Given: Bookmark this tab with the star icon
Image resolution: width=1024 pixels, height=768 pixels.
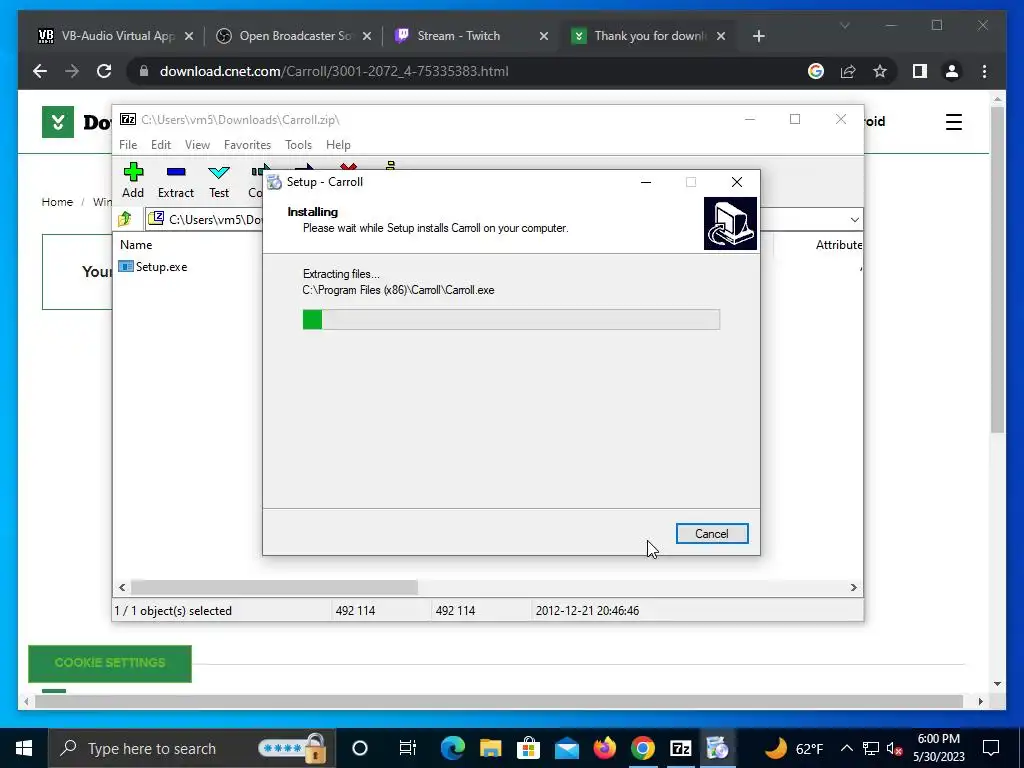Looking at the screenshot, I should (x=880, y=71).
